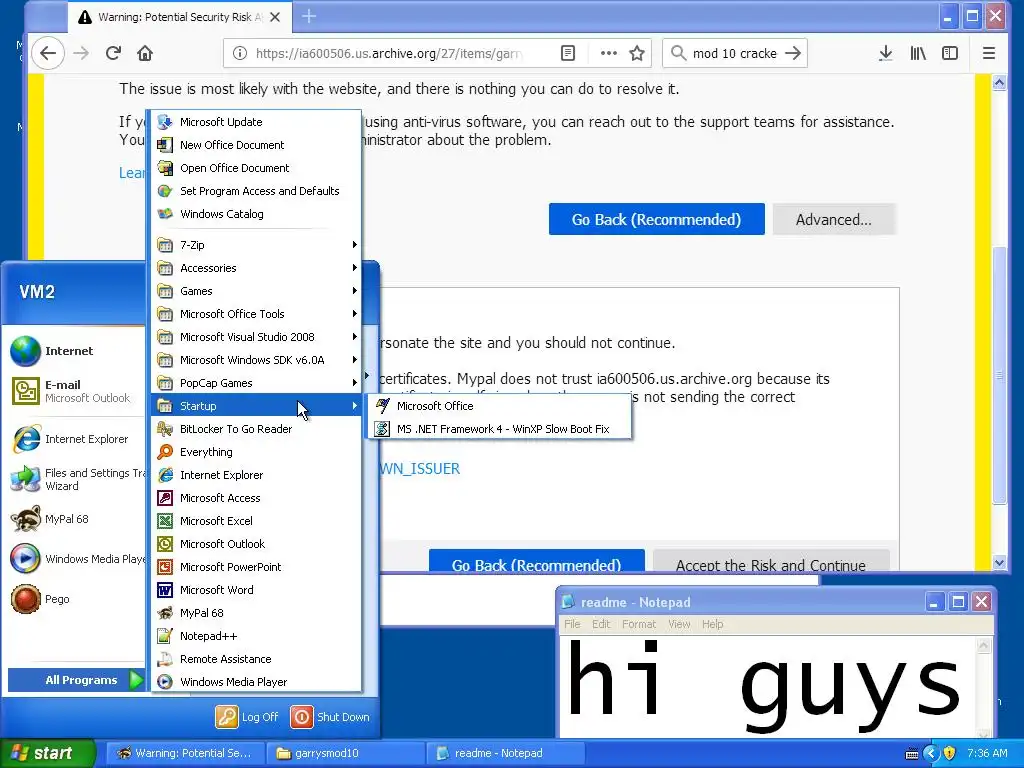Launch BitLocker To Go Reader
The height and width of the screenshot is (768, 1024).
pos(256,428)
